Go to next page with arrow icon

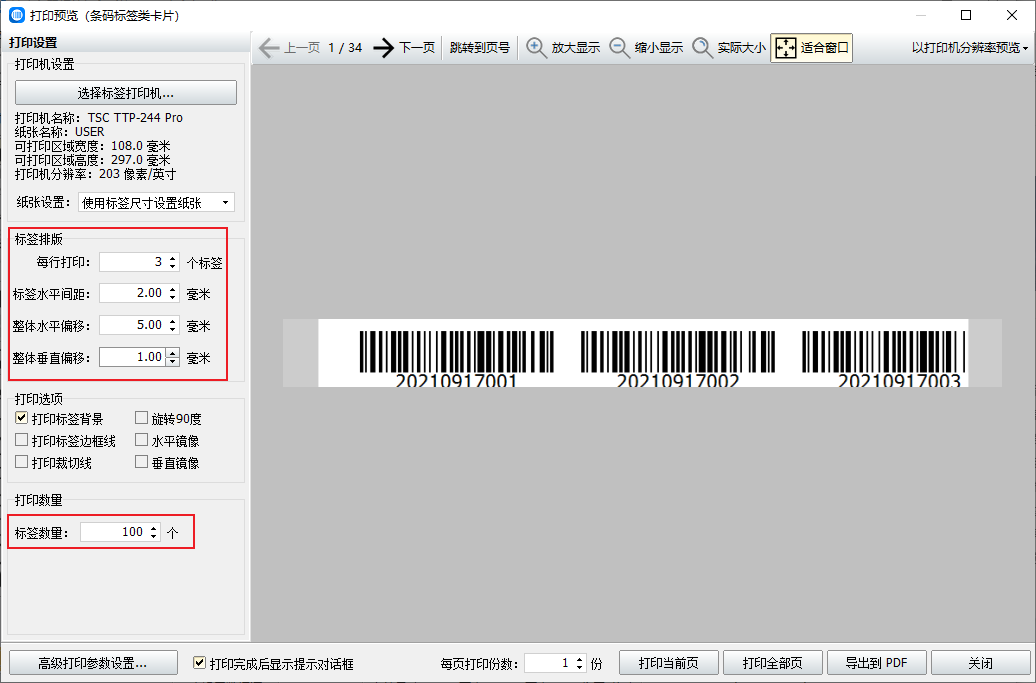(384, 48)
